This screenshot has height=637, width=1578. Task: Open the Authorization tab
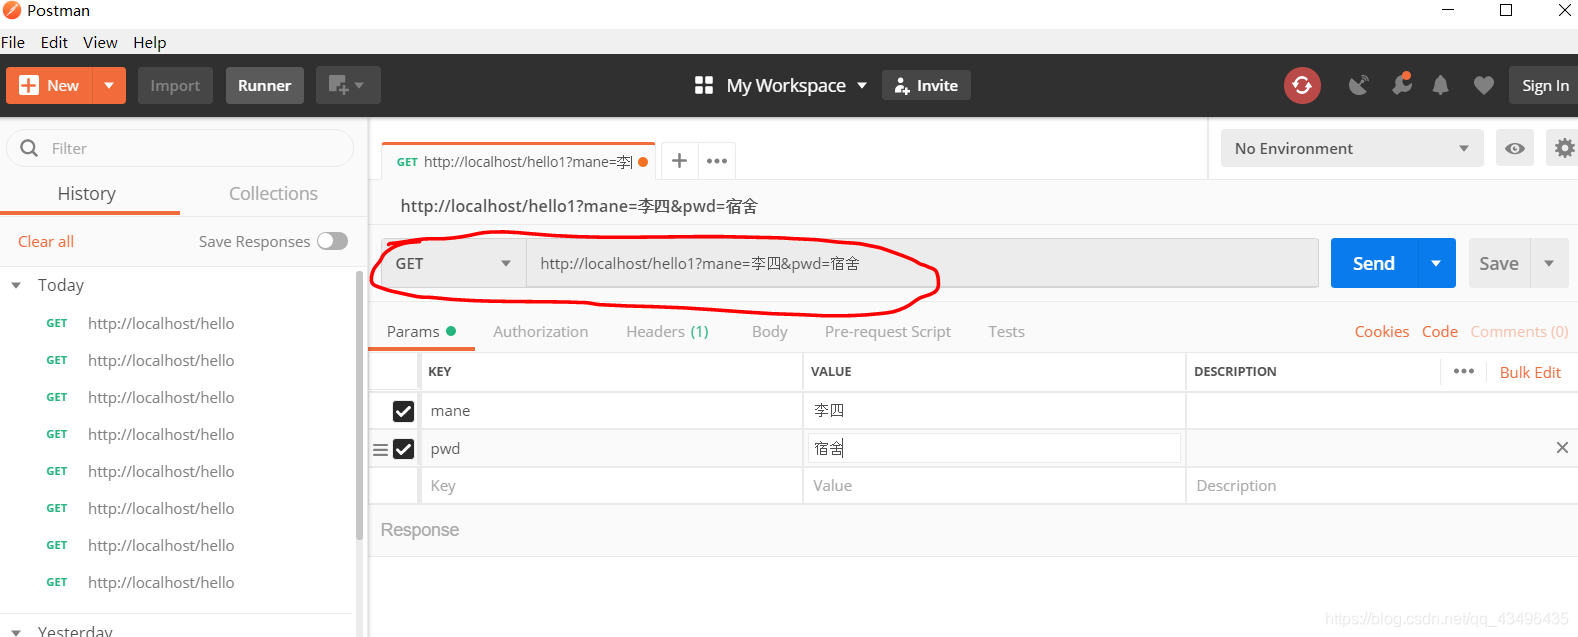[x=541, y=331]
